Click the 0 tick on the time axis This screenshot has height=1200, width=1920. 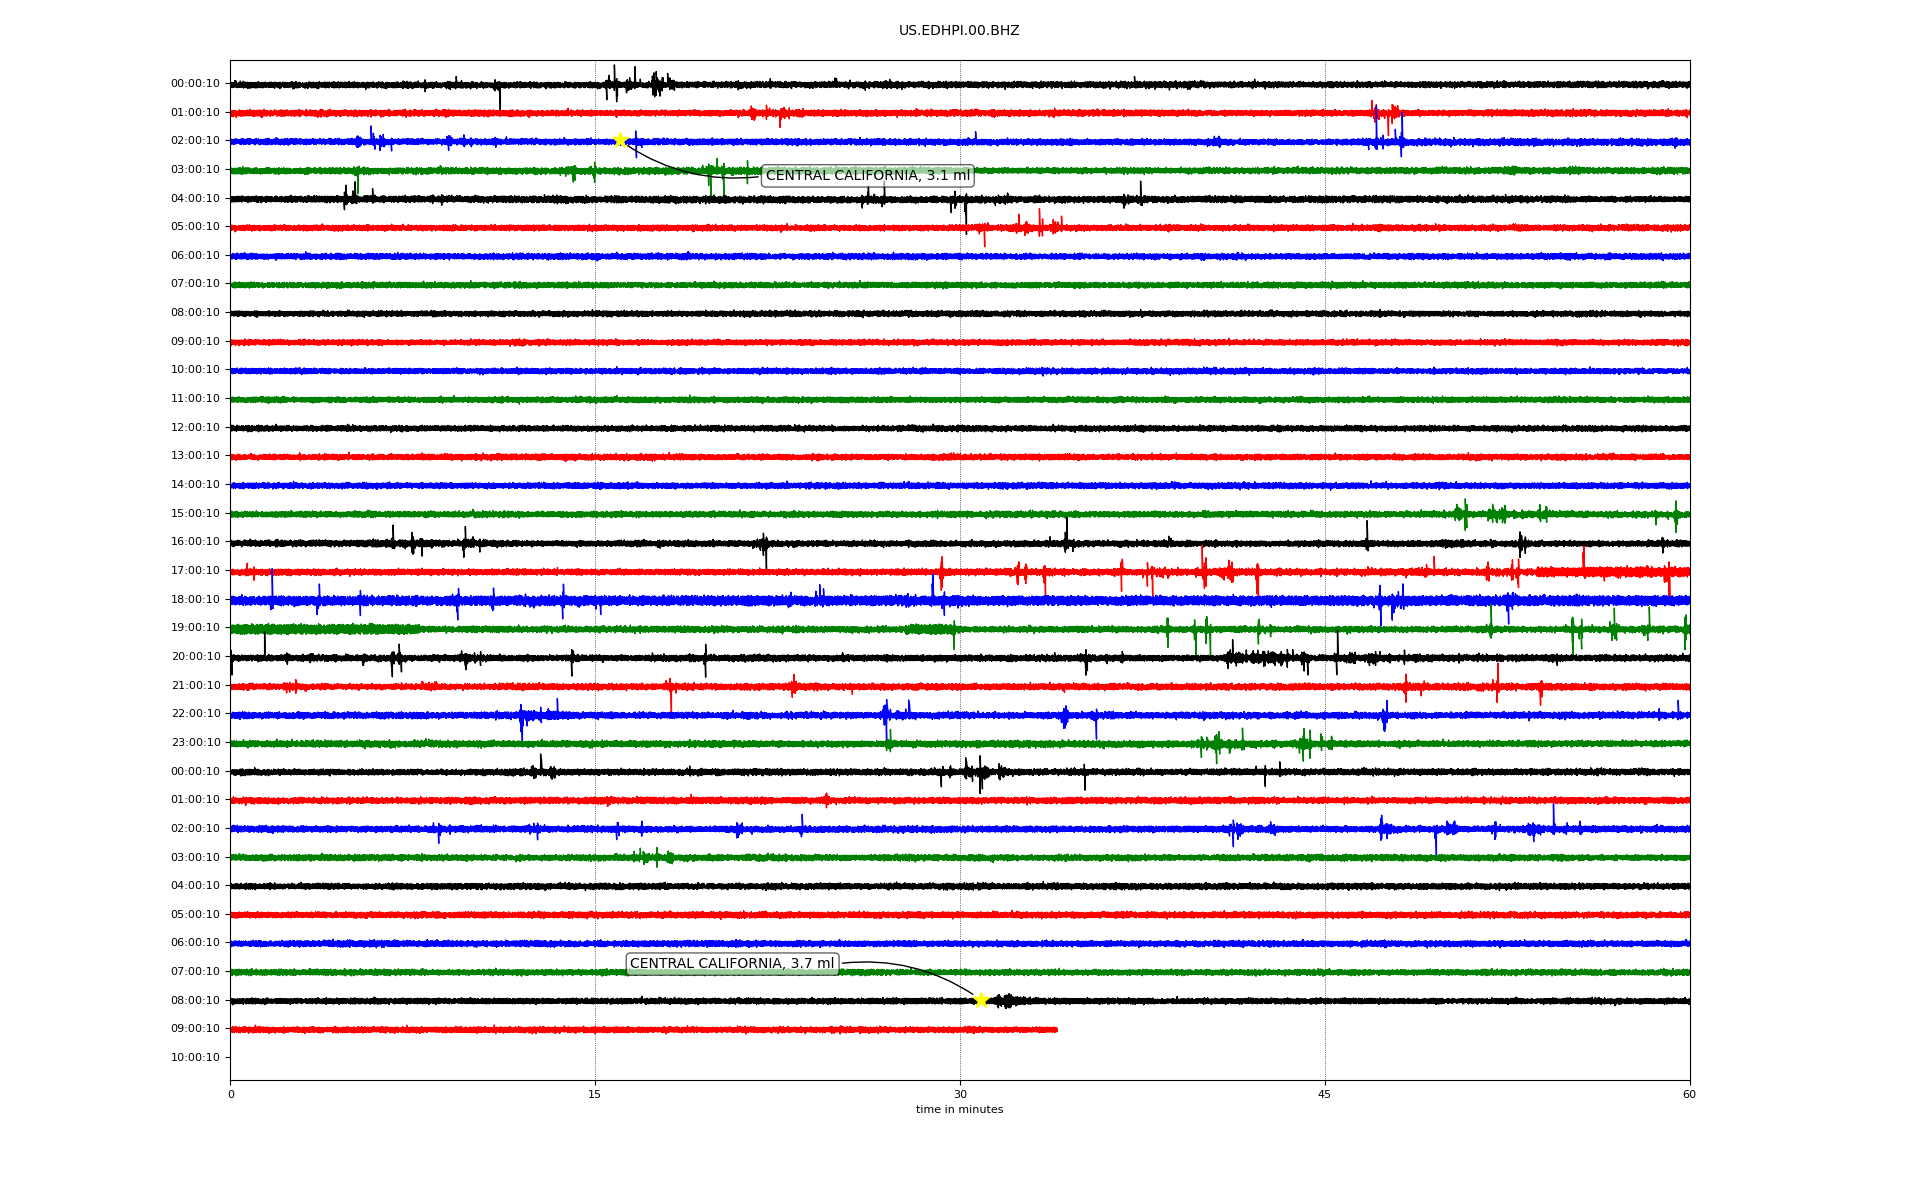click(231, 1094)
